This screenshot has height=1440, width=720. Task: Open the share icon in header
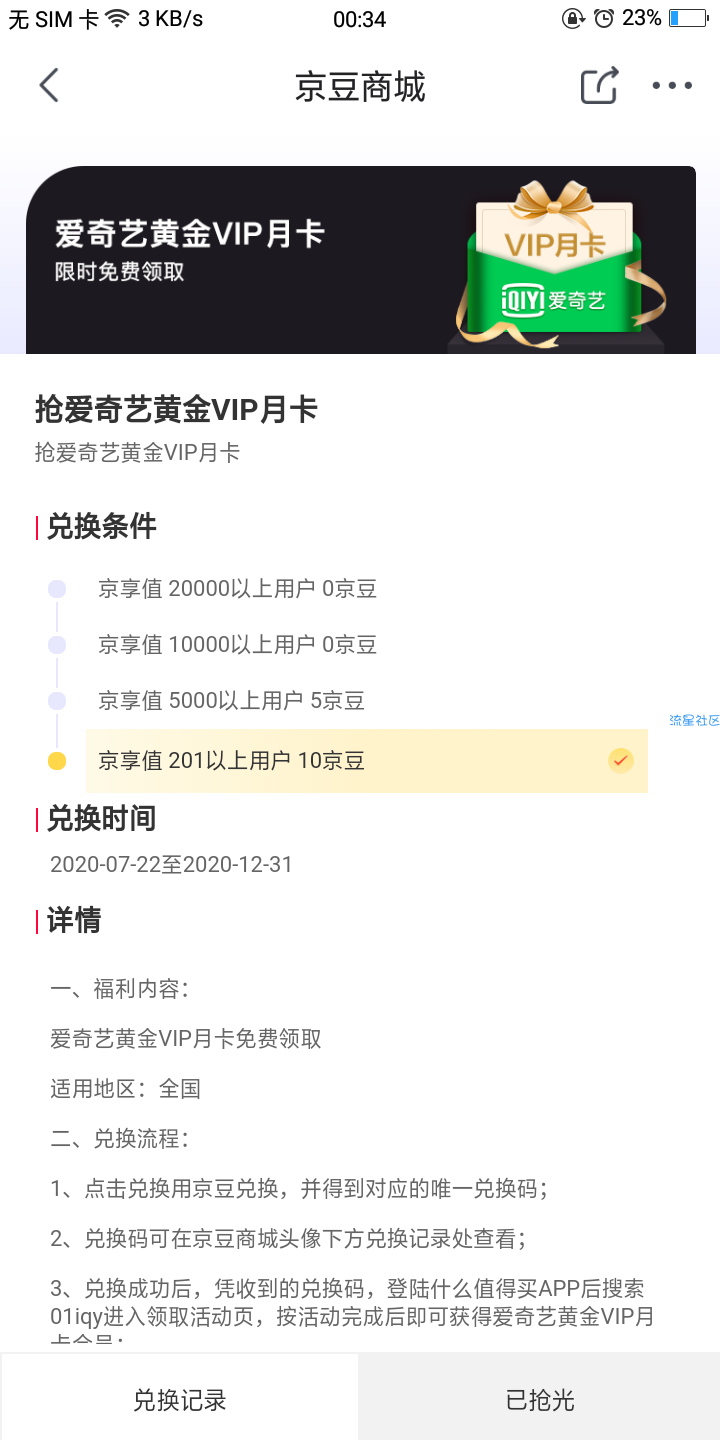click(600, 86)
